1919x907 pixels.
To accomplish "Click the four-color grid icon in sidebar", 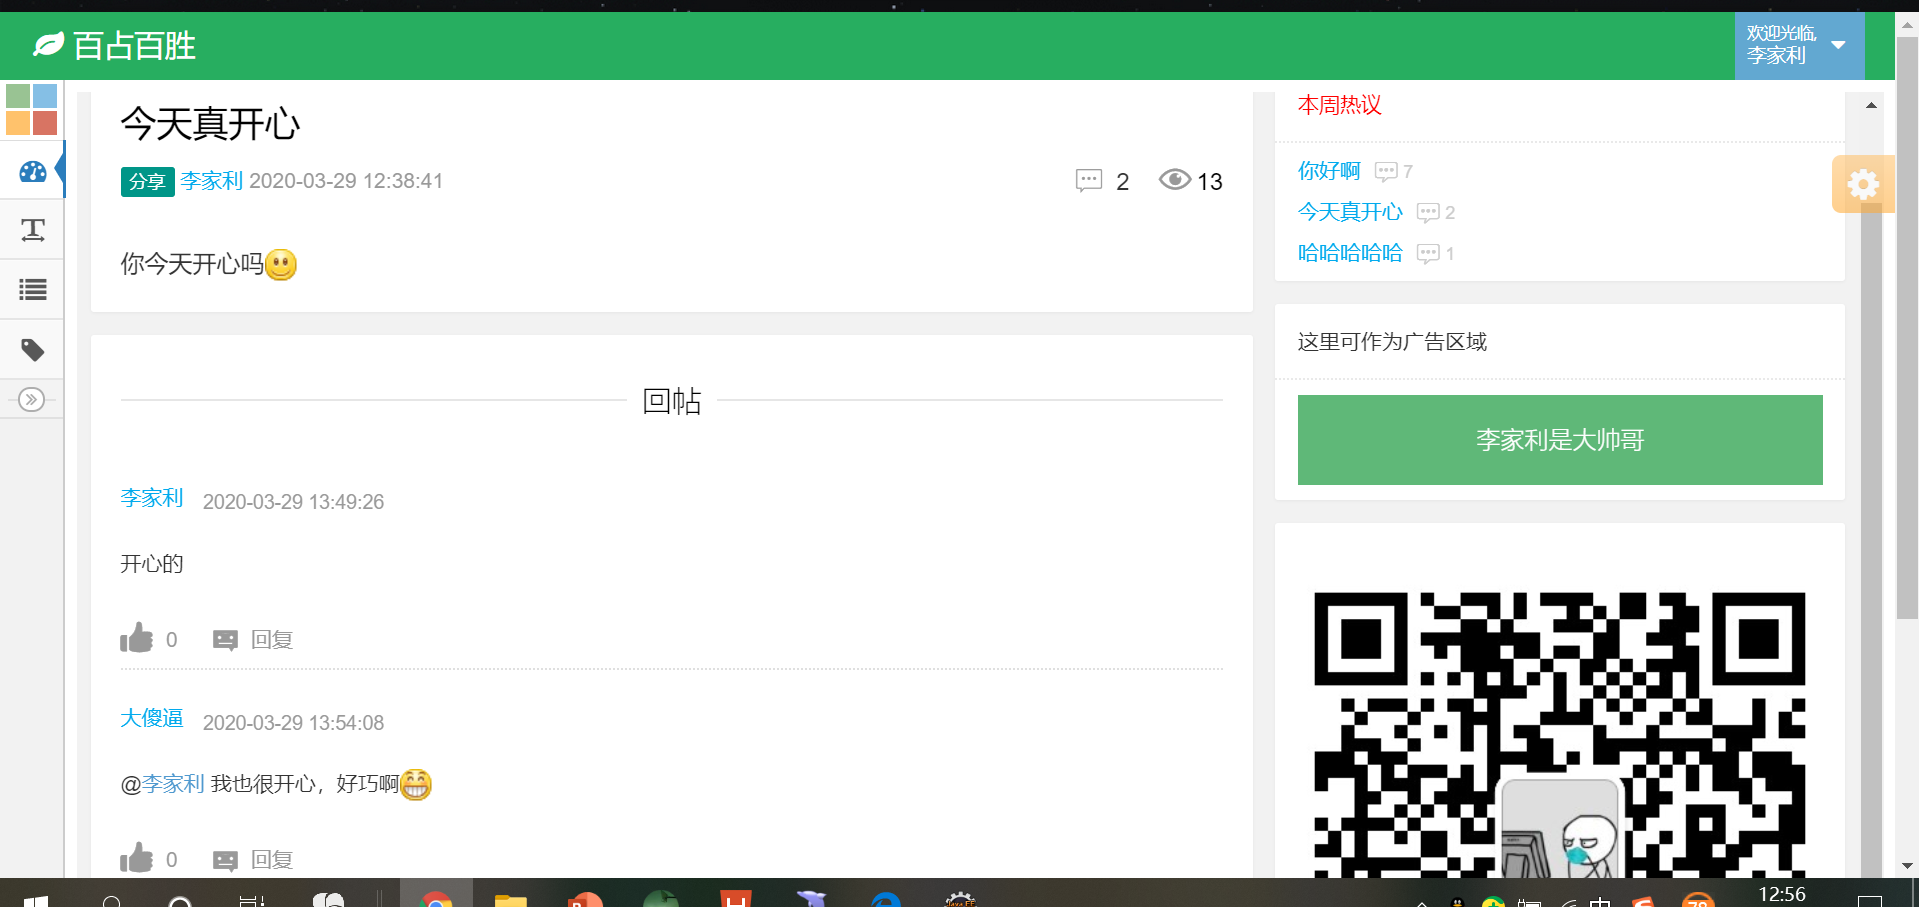I will coord(32,109).
